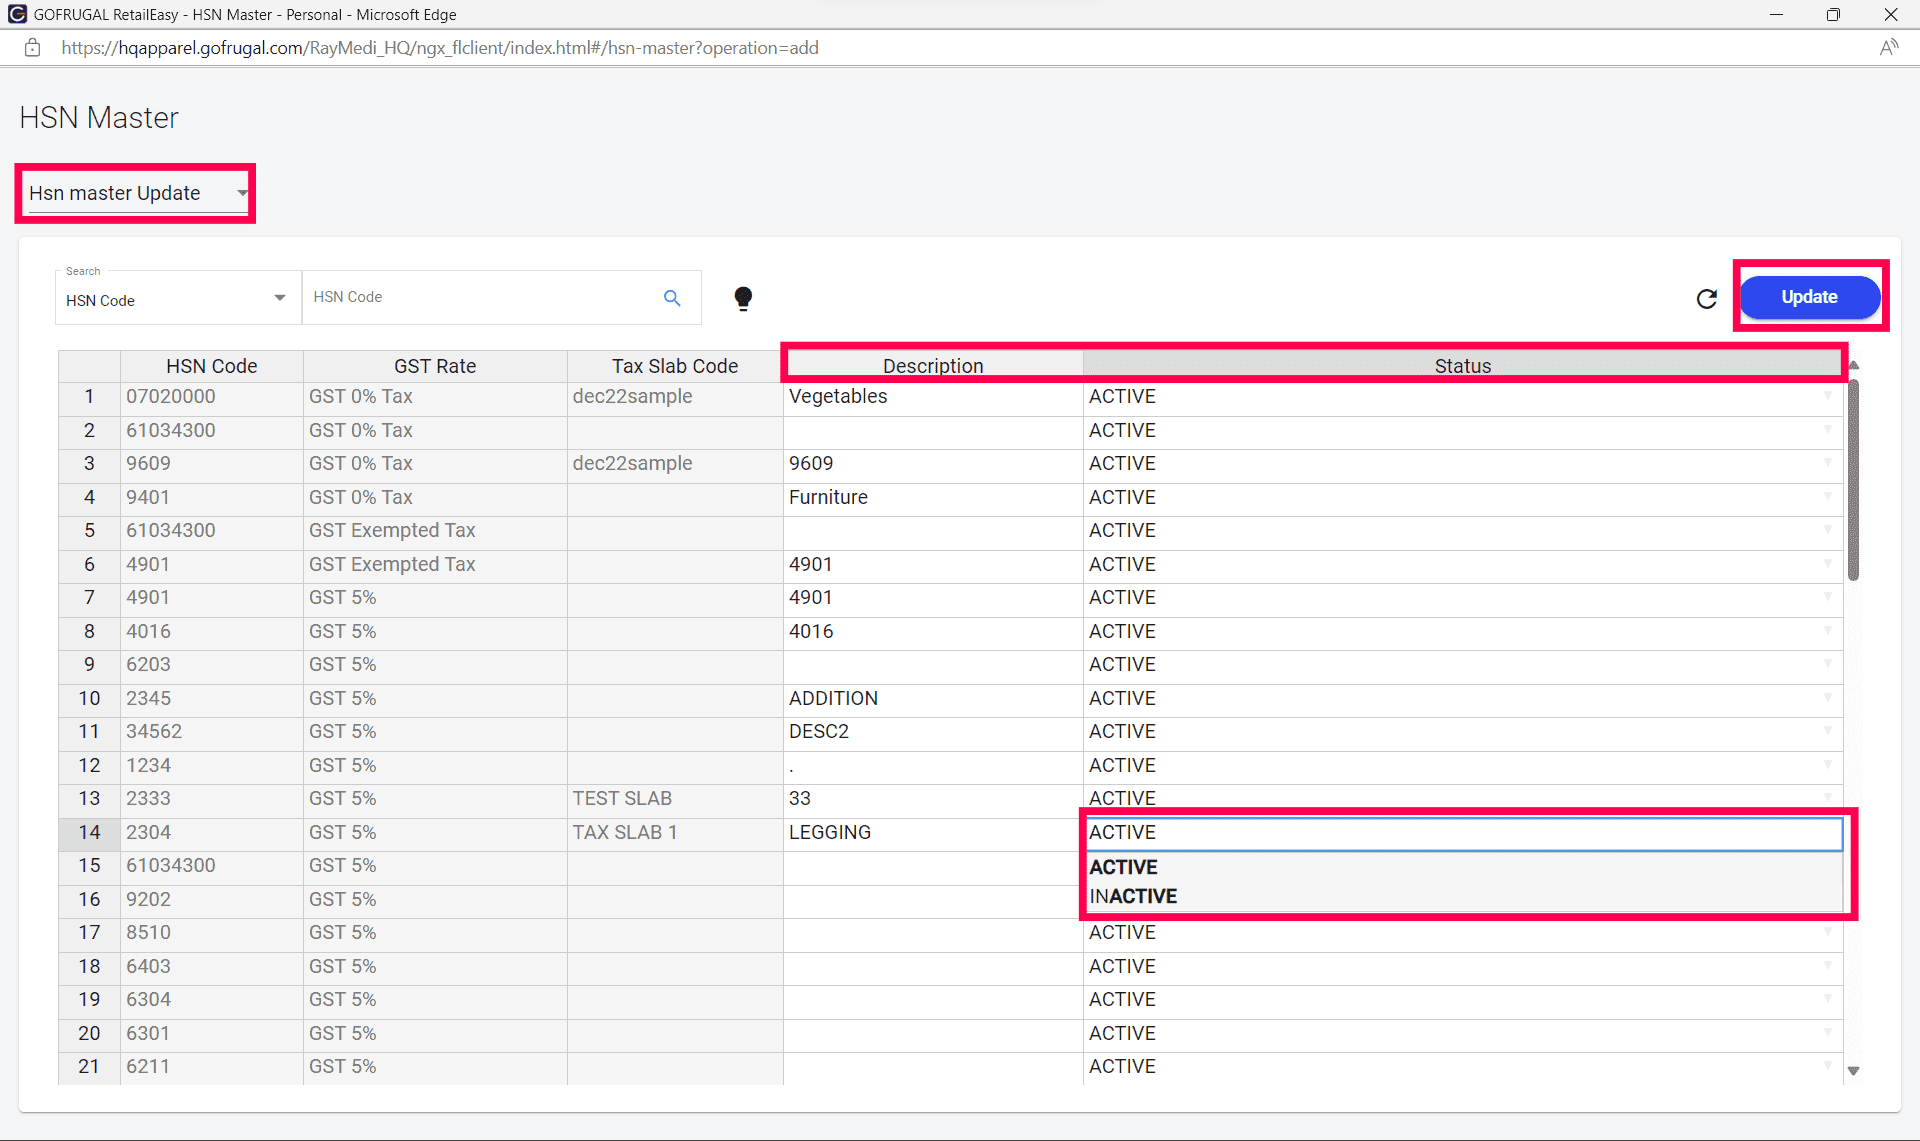Screen dimensions: 1920x1141
Task: Click the search magnifier icon
Action: (672, 298)
